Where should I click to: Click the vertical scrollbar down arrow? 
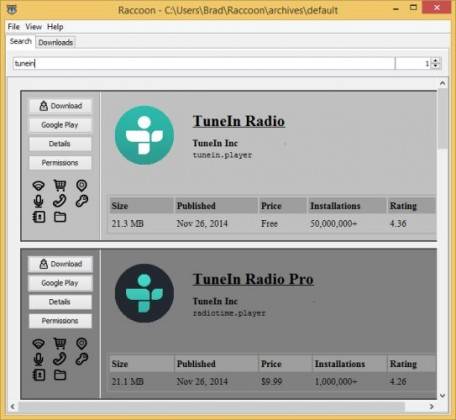tap(442, 396)
